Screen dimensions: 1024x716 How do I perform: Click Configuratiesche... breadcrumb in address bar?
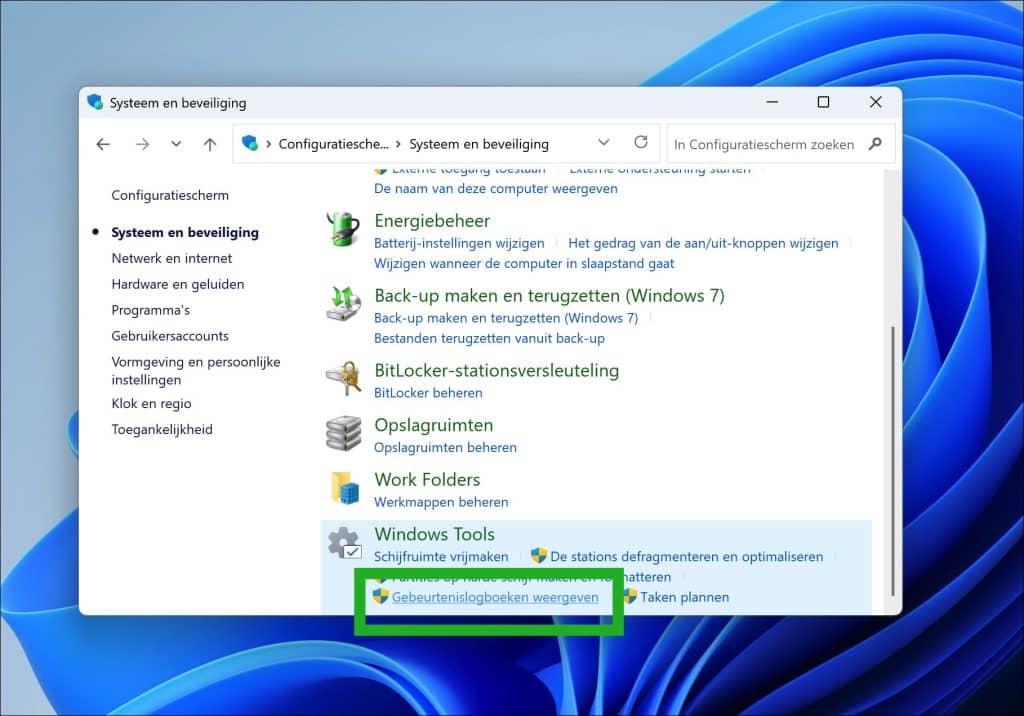pyautogui.click(x=333, y=144)
